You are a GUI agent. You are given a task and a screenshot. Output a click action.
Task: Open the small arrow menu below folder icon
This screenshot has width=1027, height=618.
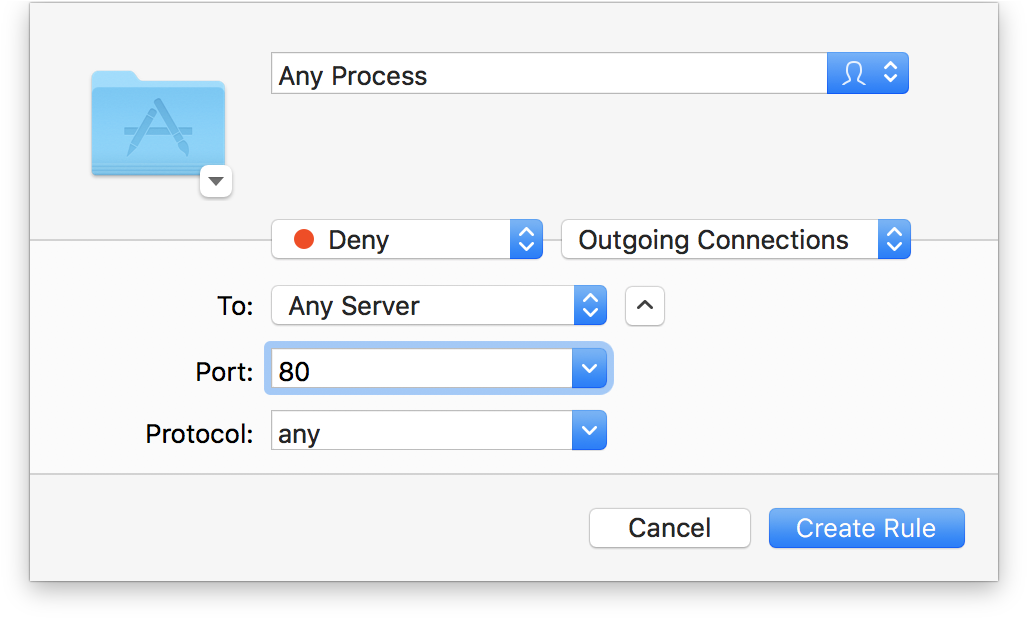pyautogui.click(x=216, y=181)
